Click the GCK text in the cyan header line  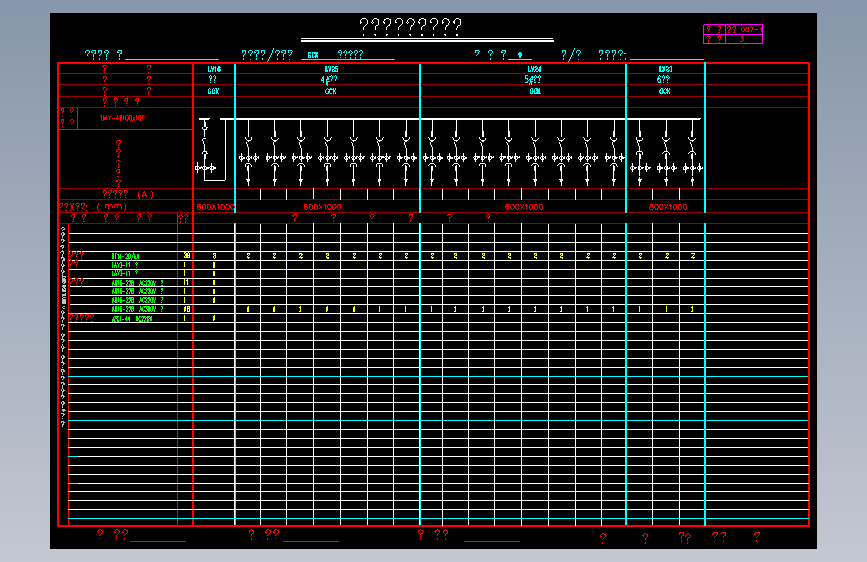(x=313, y=55)
